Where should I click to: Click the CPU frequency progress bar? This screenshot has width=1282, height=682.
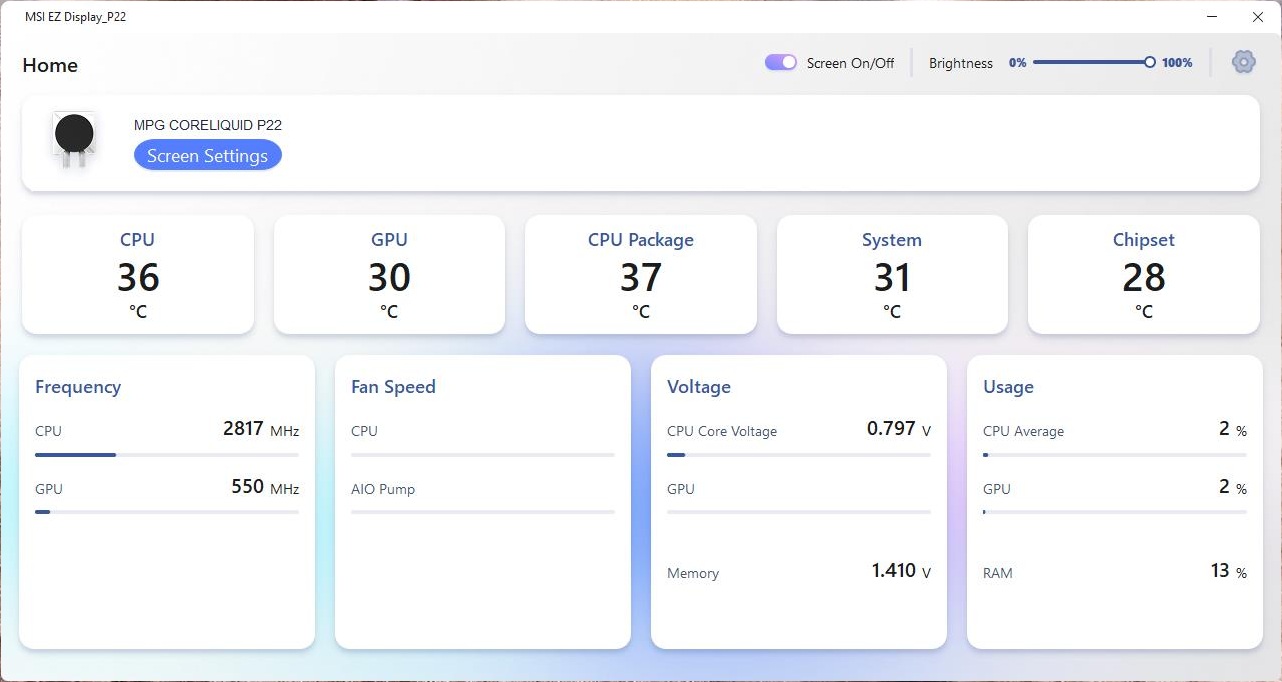pos(167,455)
